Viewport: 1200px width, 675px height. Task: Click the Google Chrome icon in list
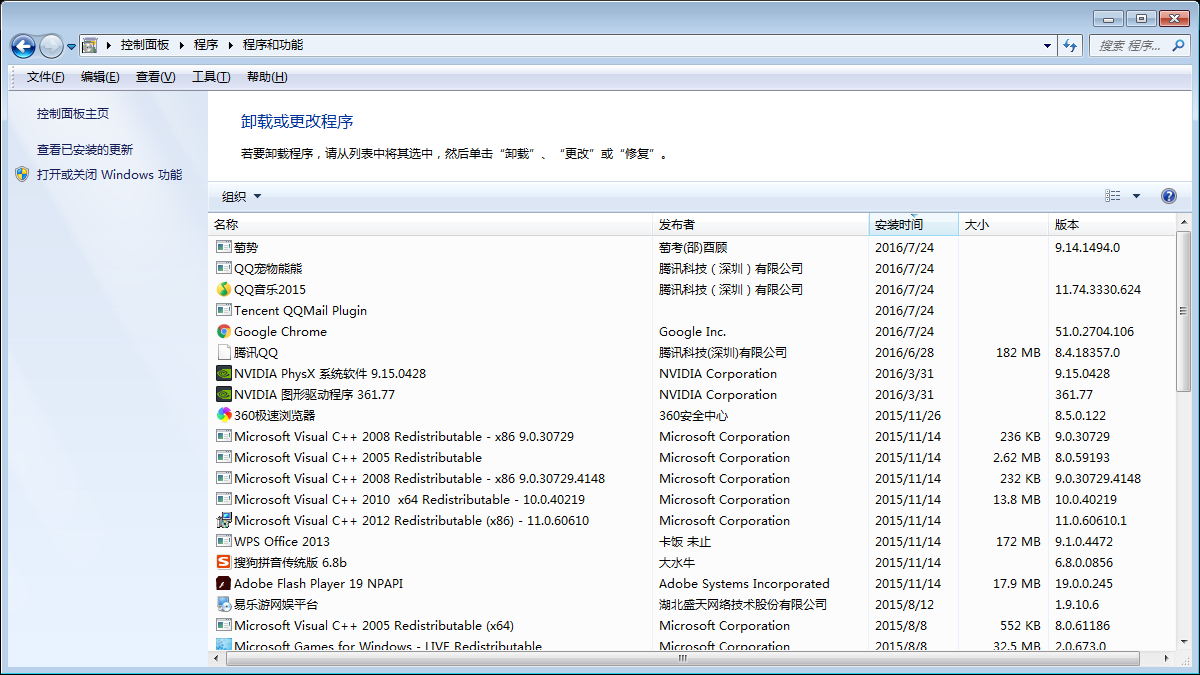(224, 332)
